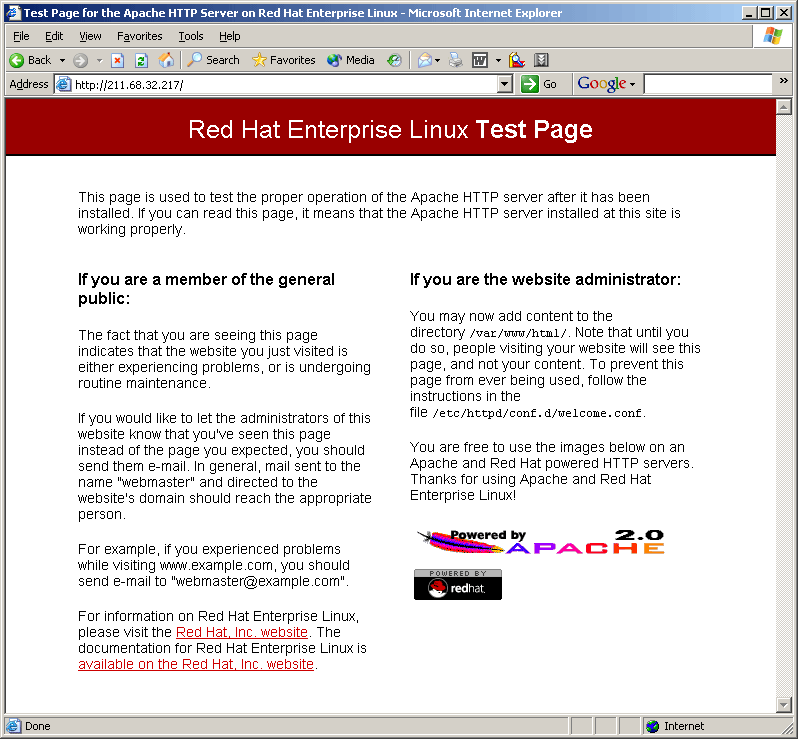798x739 pixels.
Task: Click the 'Red Hat Enterprise Linux Test Page' heading
Action: point(390,129)
